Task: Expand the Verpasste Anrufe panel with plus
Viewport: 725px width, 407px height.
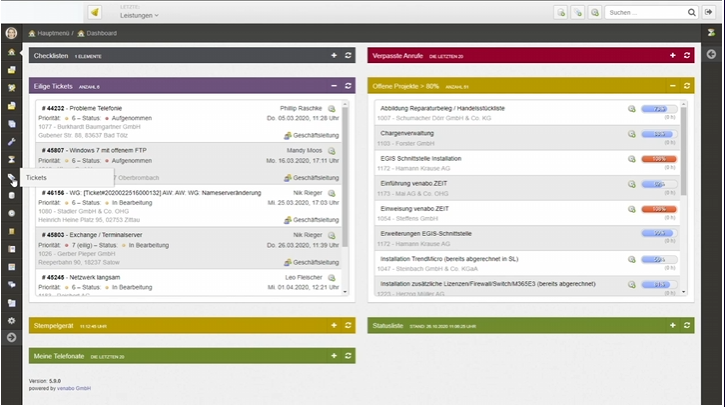Action: 673,56
